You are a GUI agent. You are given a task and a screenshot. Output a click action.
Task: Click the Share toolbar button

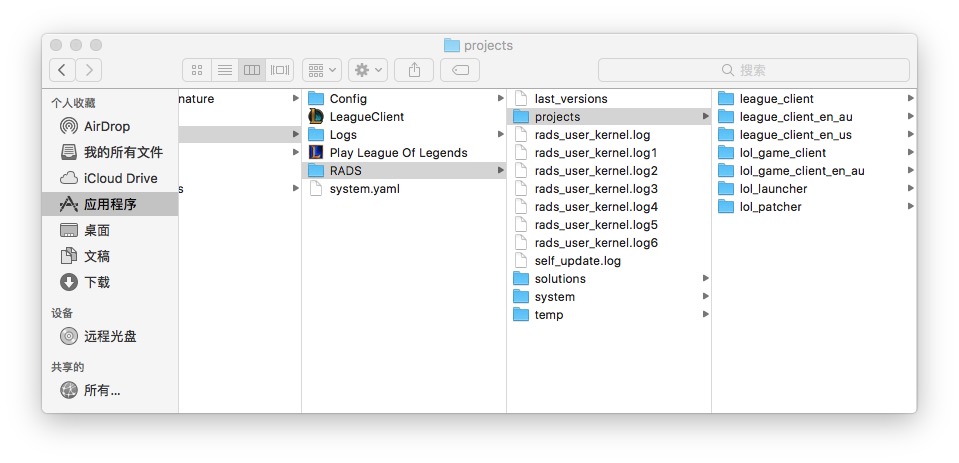[414, 70]
